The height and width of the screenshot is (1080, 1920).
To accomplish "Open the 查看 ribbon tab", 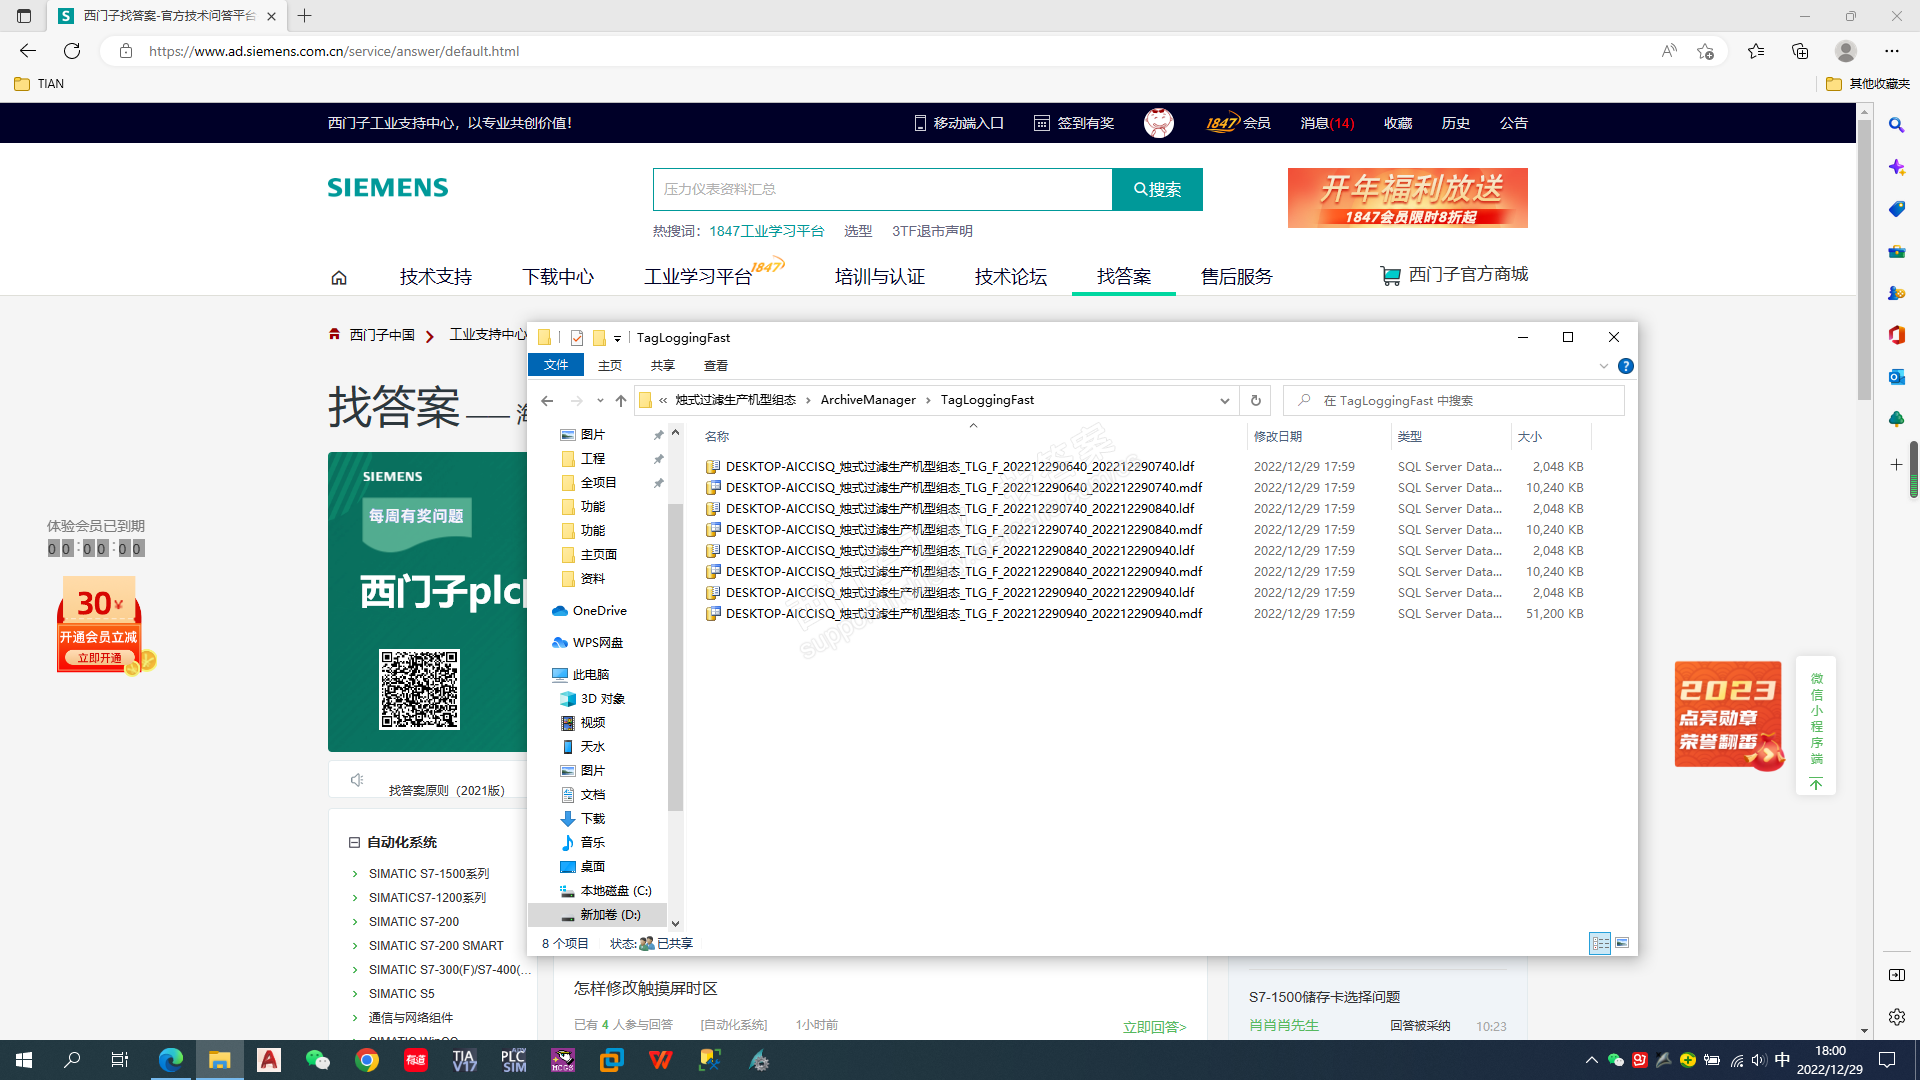I will tap(715, 366).
